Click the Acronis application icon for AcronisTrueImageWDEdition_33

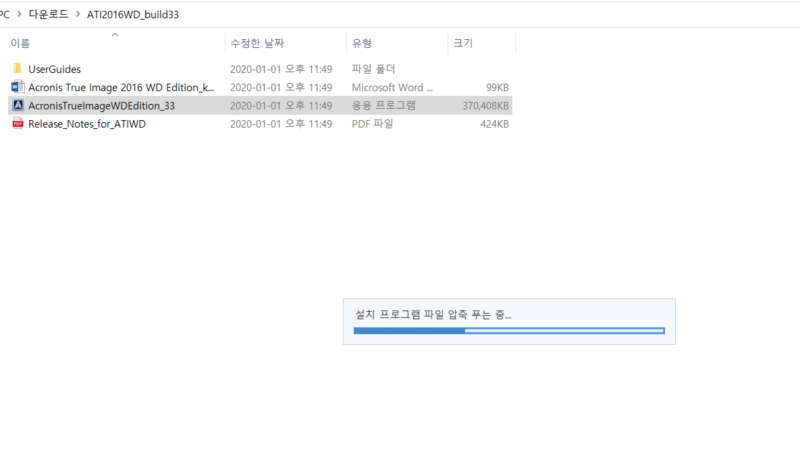tap(18, 105)
